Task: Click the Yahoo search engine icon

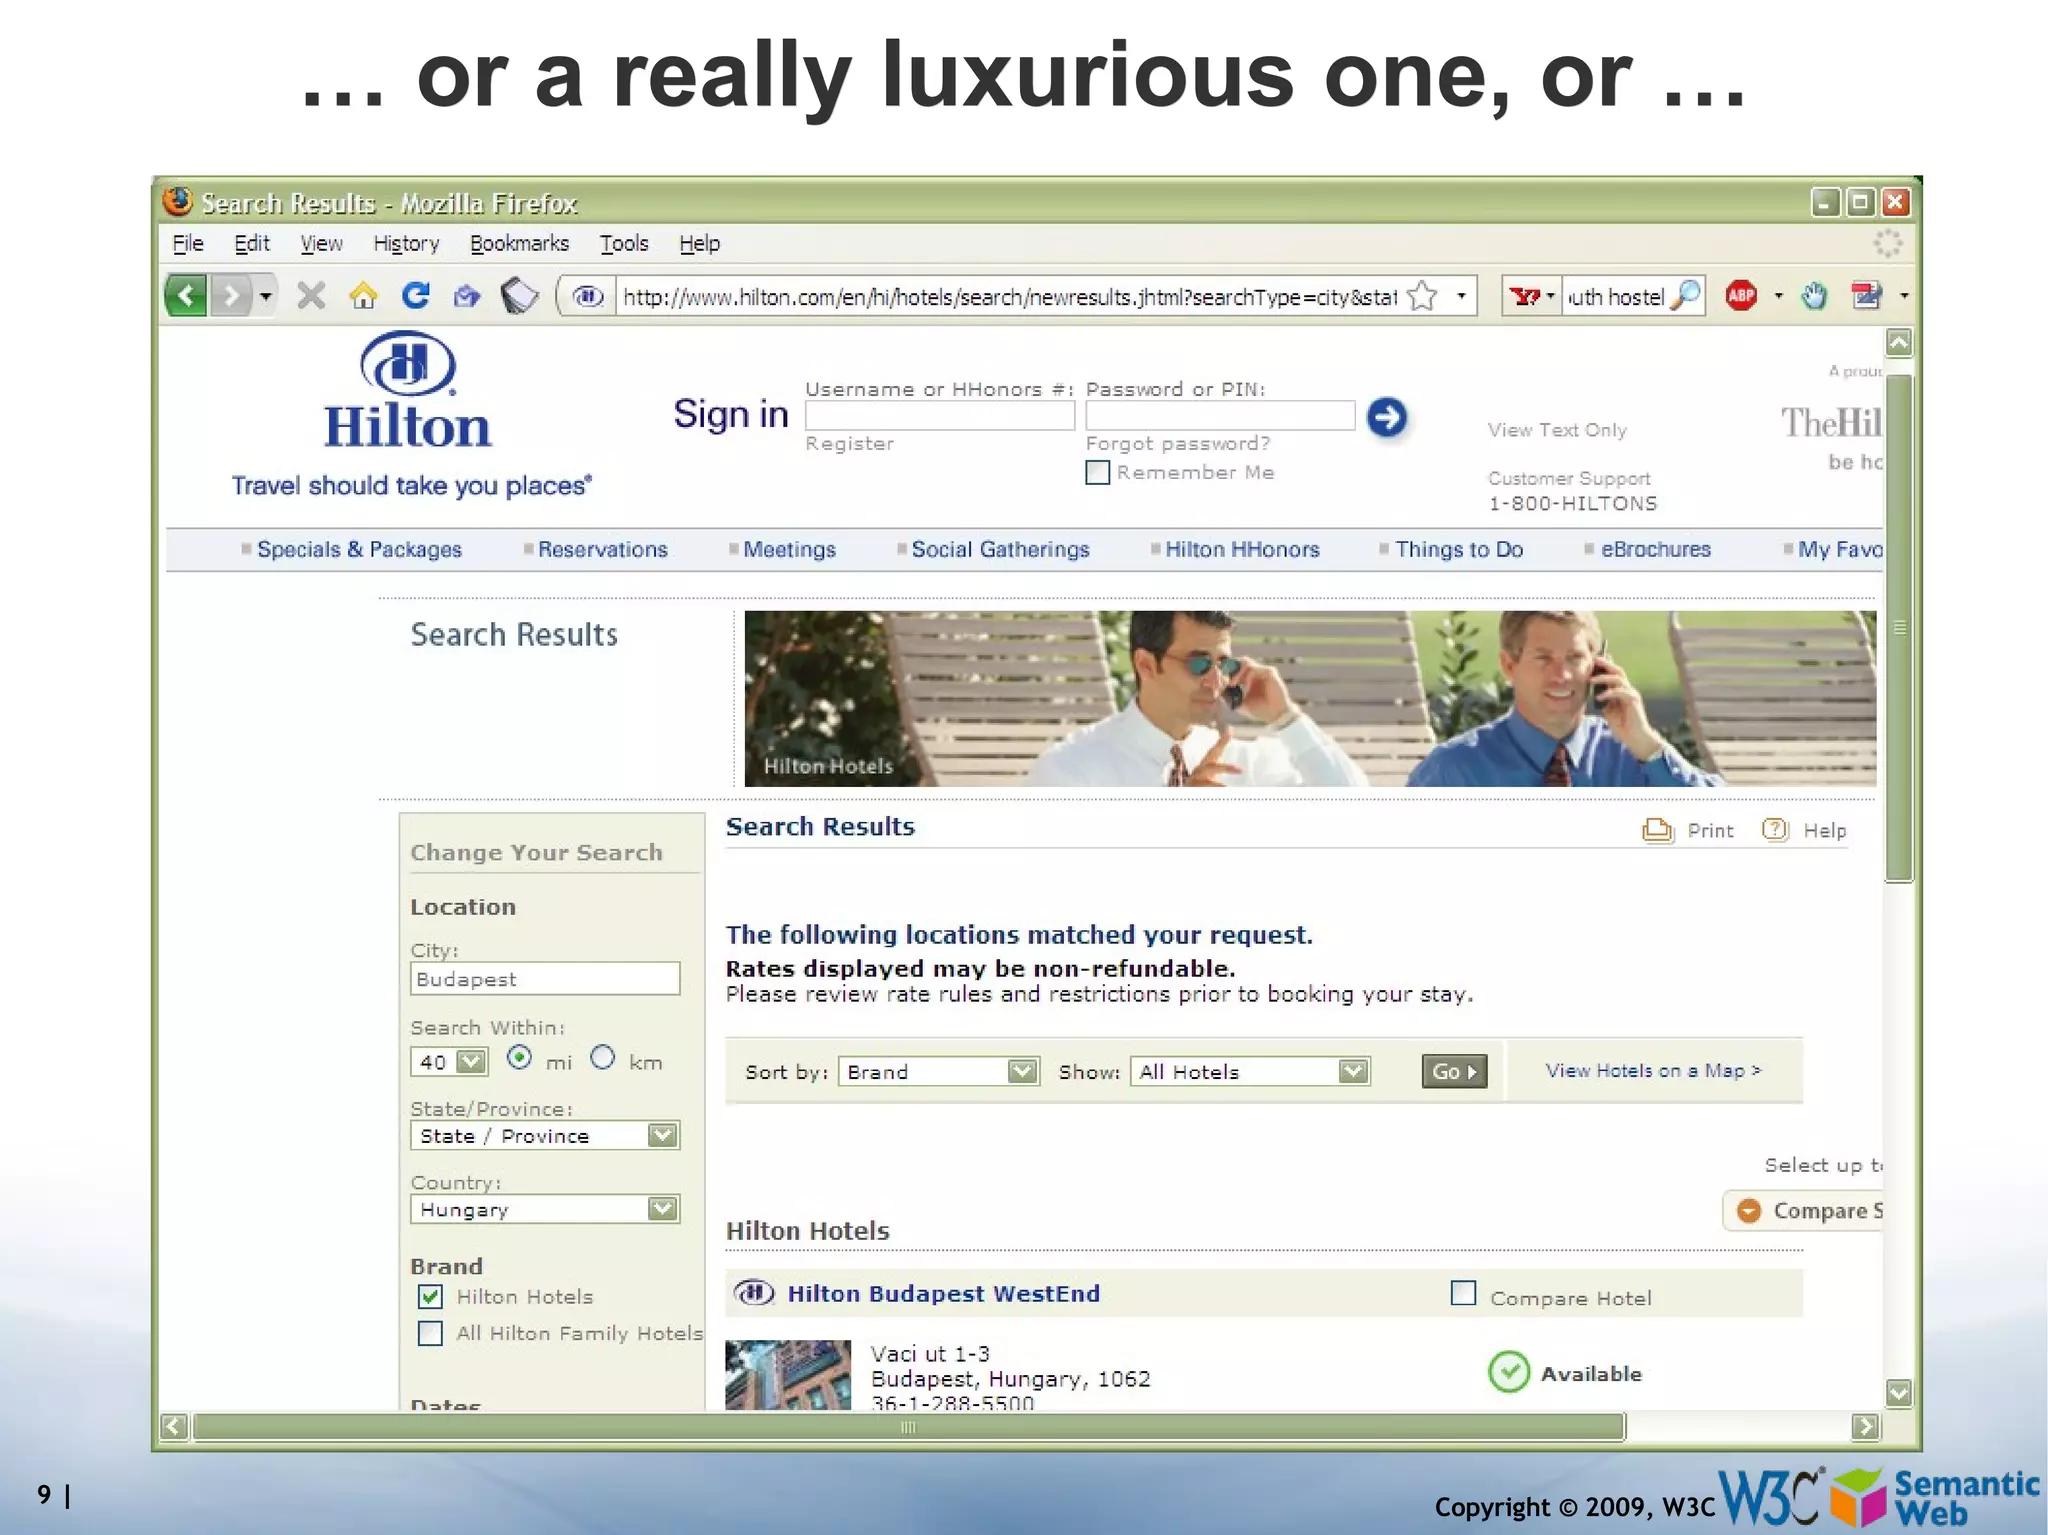Action: (1525, 297)
